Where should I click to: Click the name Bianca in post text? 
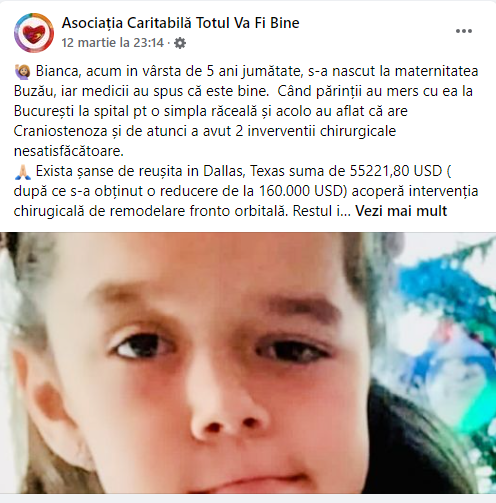click(58, 71)
